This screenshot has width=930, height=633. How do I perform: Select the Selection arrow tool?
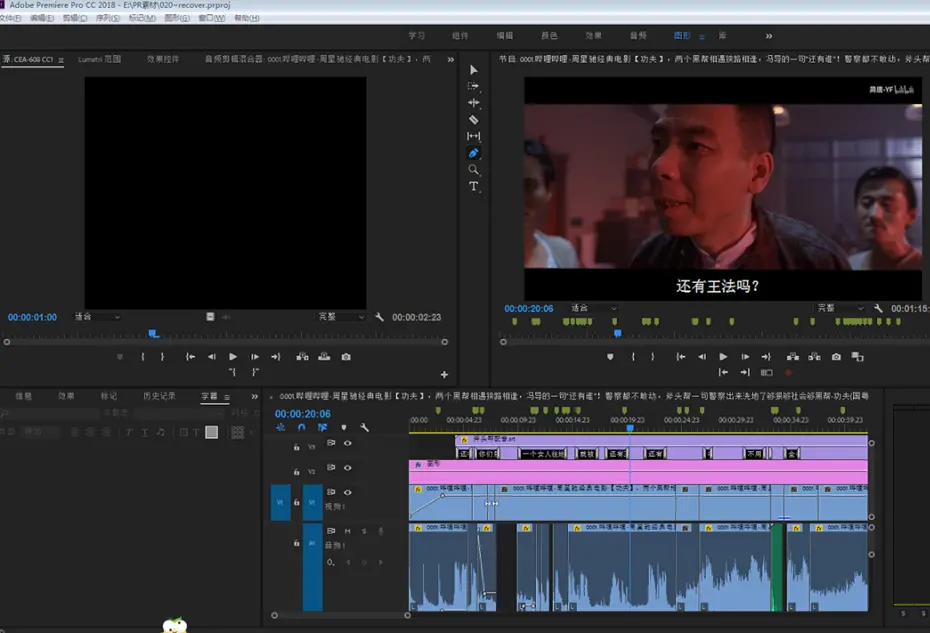pos(473,70)
